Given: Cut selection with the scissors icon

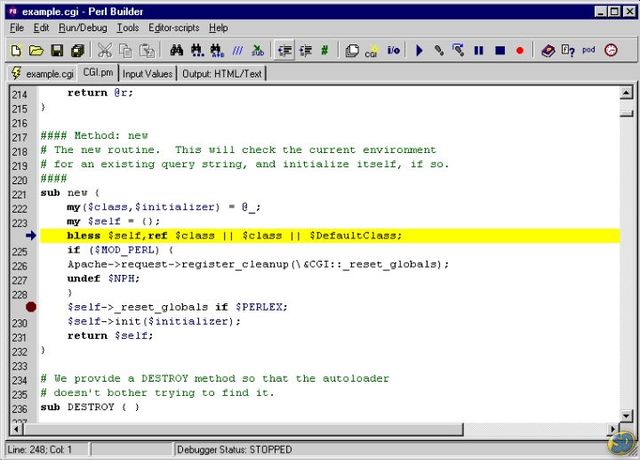Looking at the screenshot, I should [104, 51].
